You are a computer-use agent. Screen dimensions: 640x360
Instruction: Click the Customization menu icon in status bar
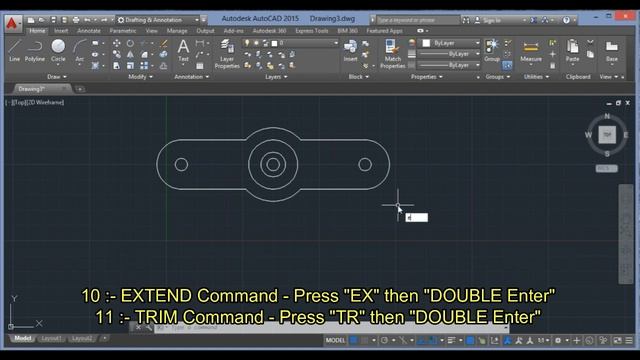[x=629, y=340]
